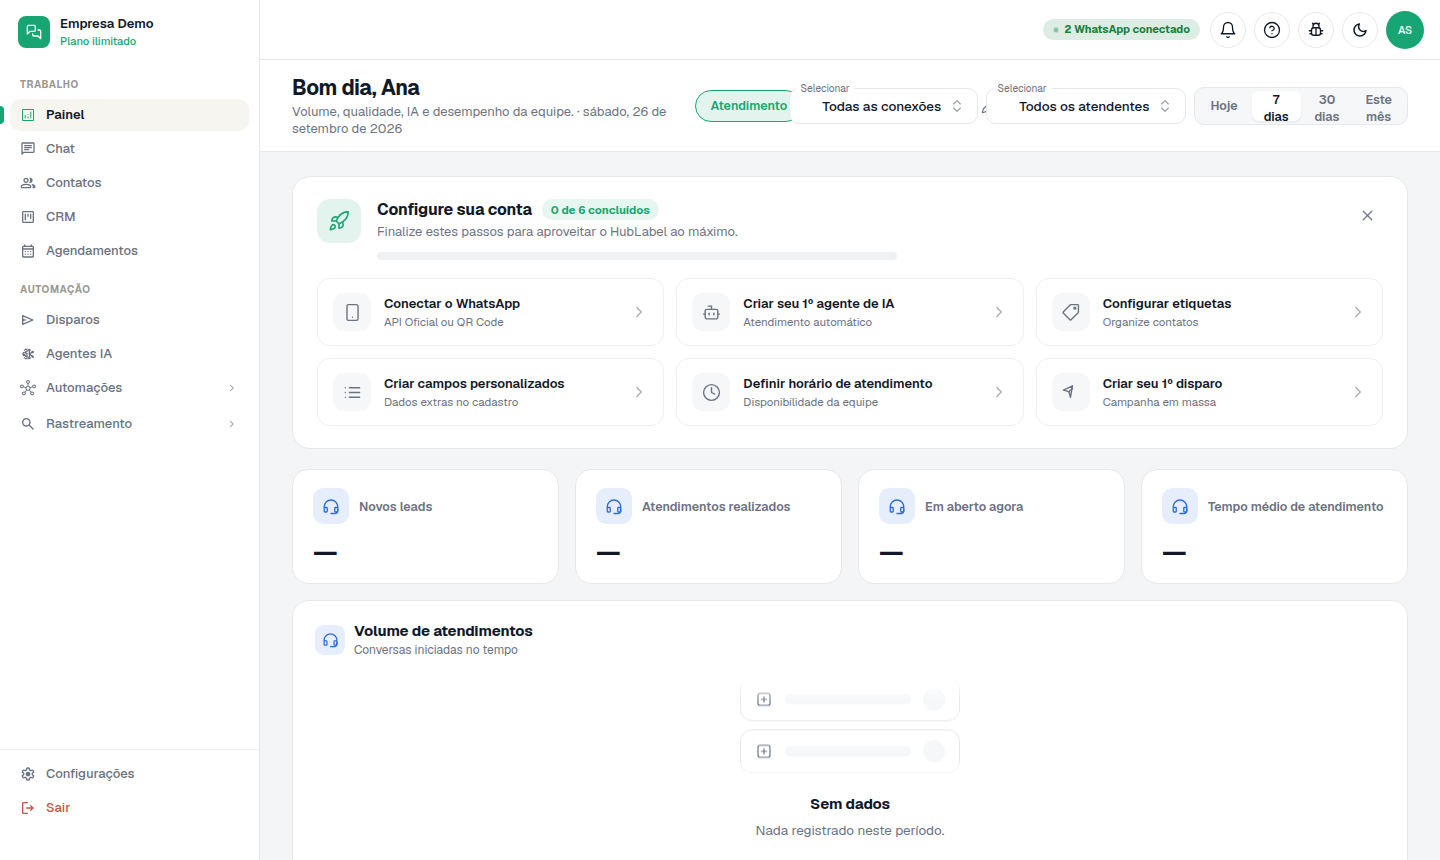
Task: Click the send icon on Criar disparo
Action: point(1071,392)
